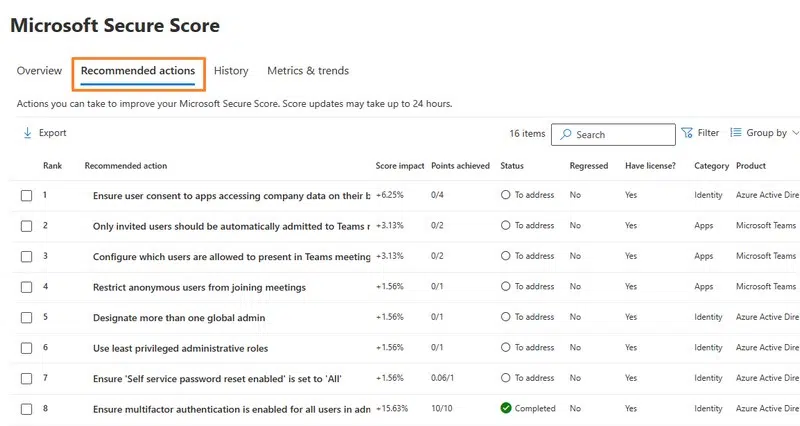This screenshot has width=800, height=426.
Task: Sort by the Score impact column header
Action: (400, 166)
